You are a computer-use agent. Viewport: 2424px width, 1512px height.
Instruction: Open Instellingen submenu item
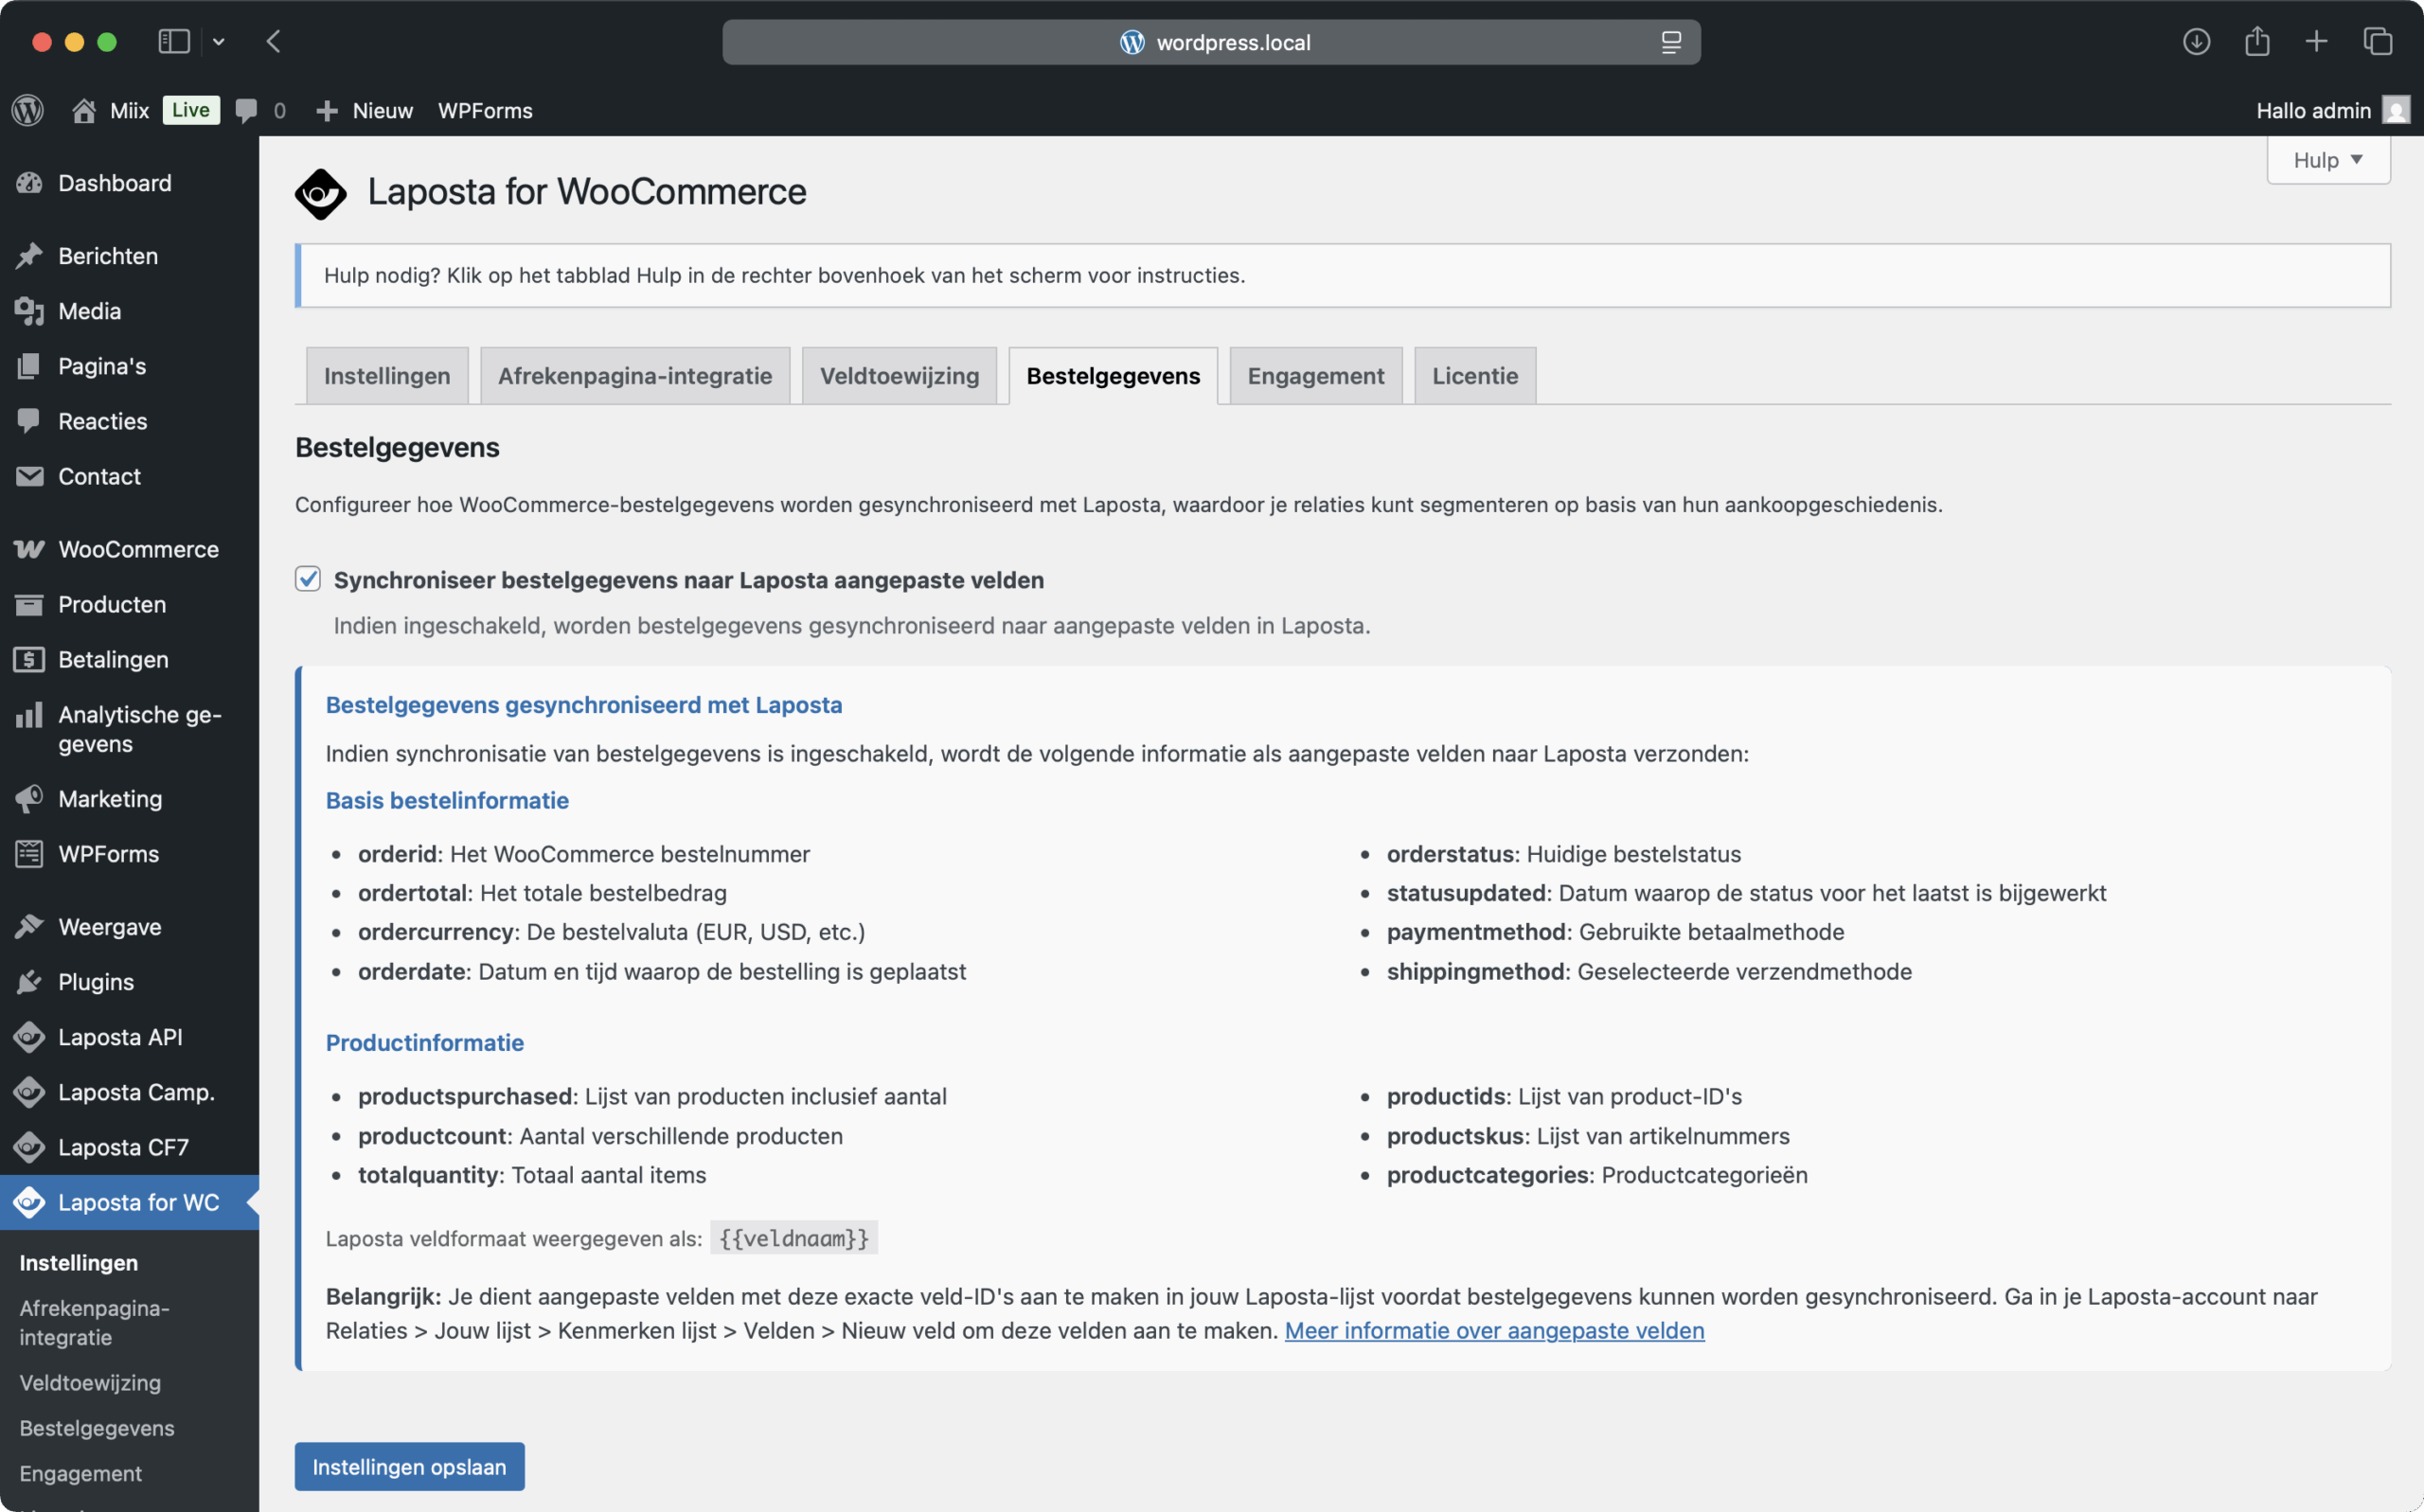tap(79, 1263)
